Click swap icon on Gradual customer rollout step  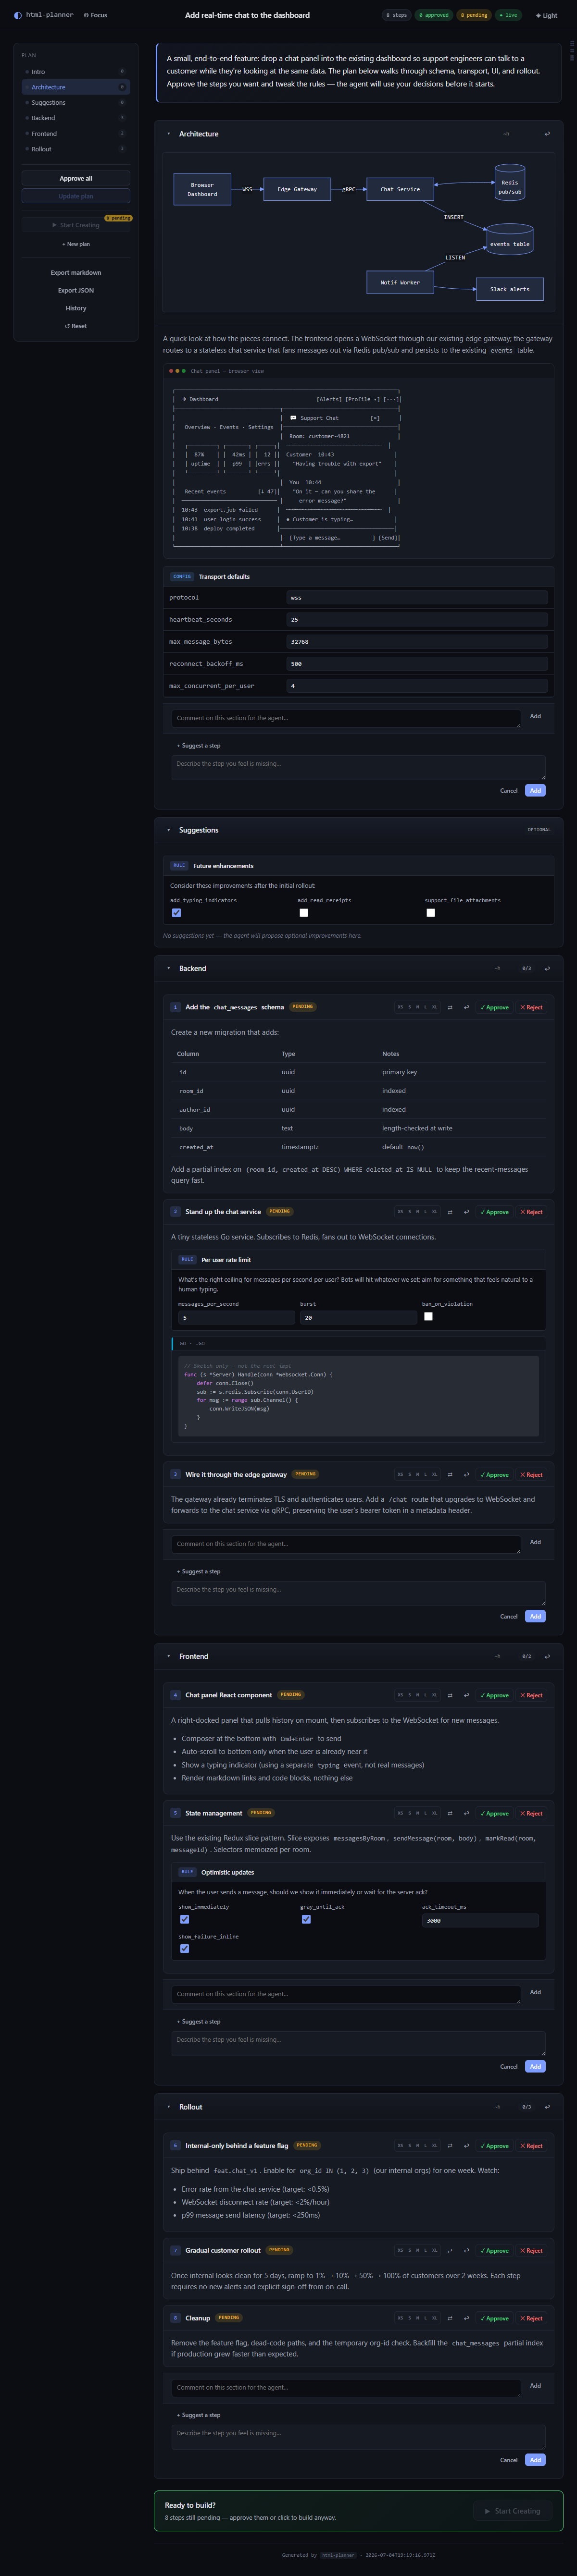[x=450, y=2251]
